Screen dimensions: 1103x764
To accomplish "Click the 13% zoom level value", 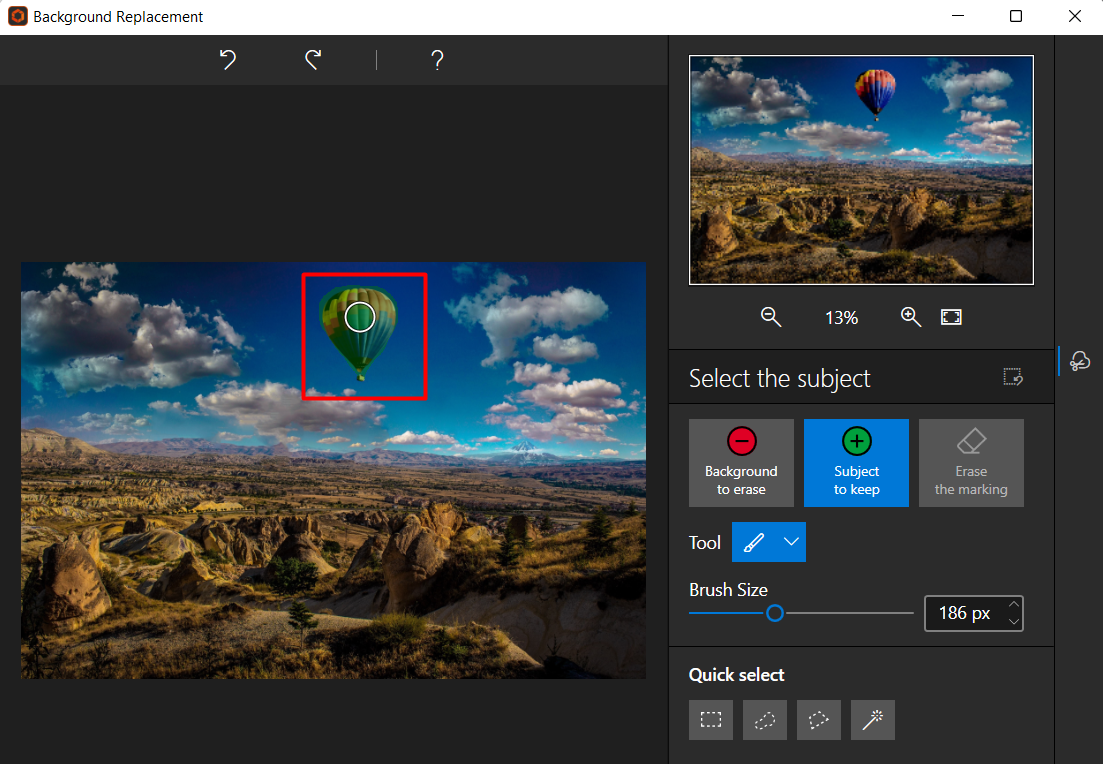I will coord(841,318).
